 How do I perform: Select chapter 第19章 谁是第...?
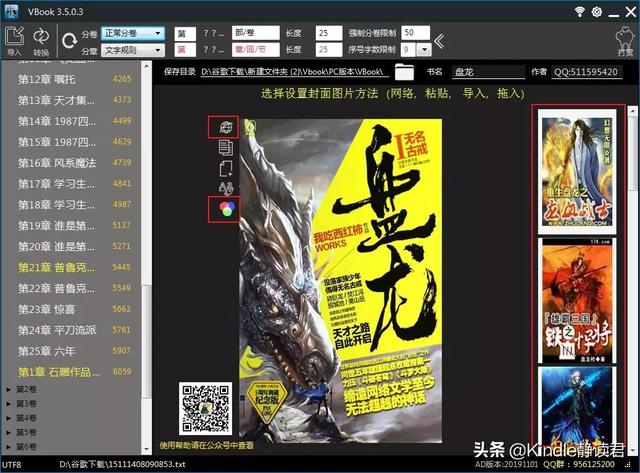pyautogui.click(x=73, y=226)
